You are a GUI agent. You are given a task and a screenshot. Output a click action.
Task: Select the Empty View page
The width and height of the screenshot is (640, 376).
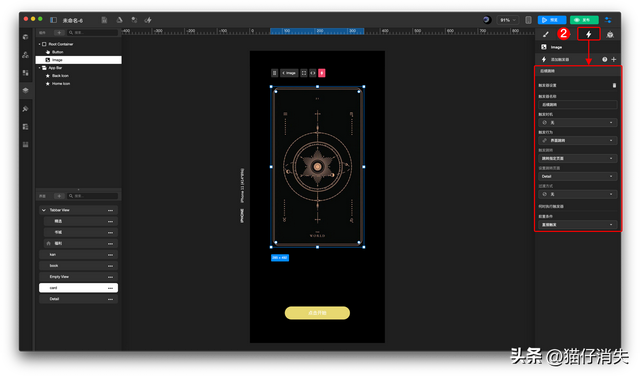[x=78, y=276]
